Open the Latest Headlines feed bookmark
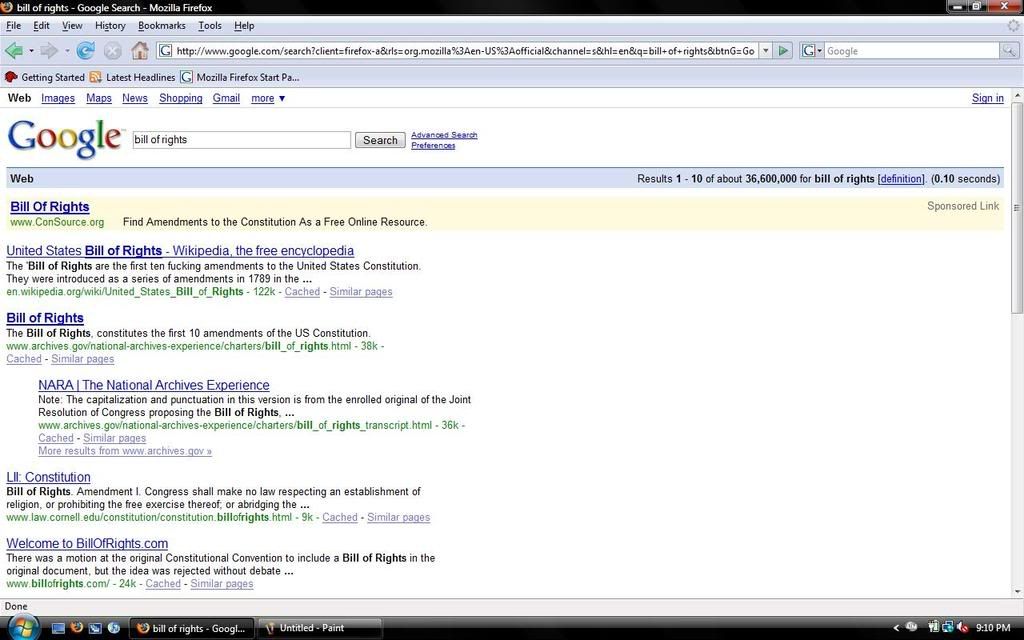The width and height of the screenshot is (1024, 640). click(133, 77)
